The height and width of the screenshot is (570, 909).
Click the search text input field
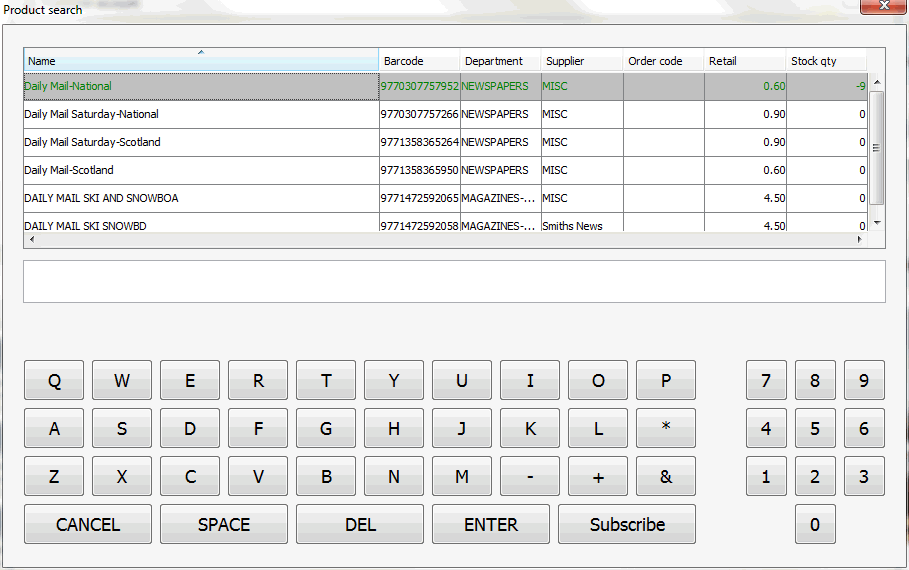[454, 281]
